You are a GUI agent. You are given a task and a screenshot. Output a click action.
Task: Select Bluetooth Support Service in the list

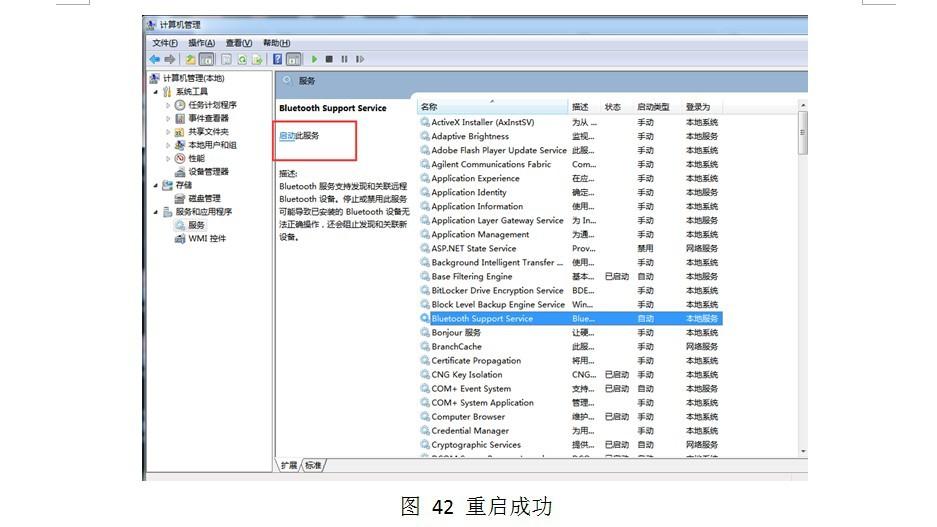tap(482, 319)
